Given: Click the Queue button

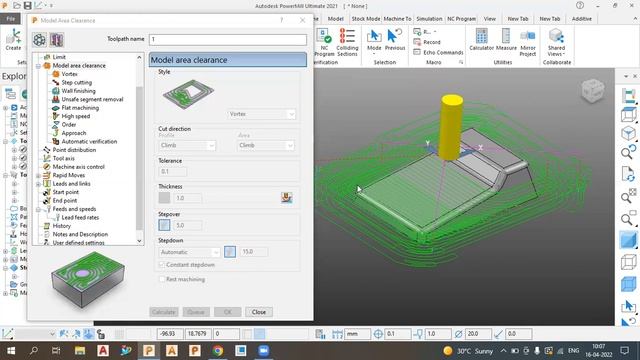Looking at the screenshot, I should (196, 312).
